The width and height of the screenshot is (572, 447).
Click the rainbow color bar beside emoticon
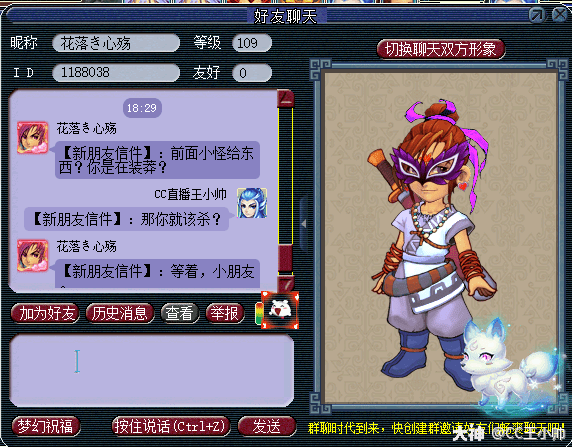coord(258,313)
